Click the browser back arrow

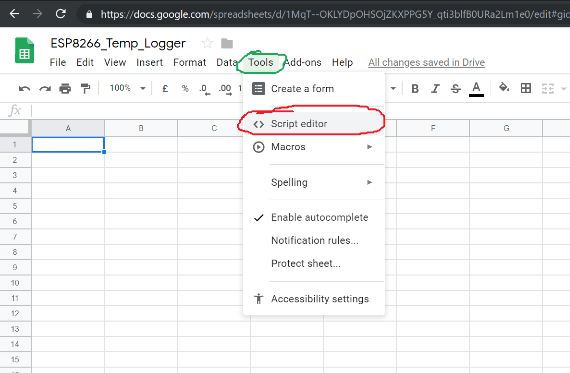pos(14,14)
